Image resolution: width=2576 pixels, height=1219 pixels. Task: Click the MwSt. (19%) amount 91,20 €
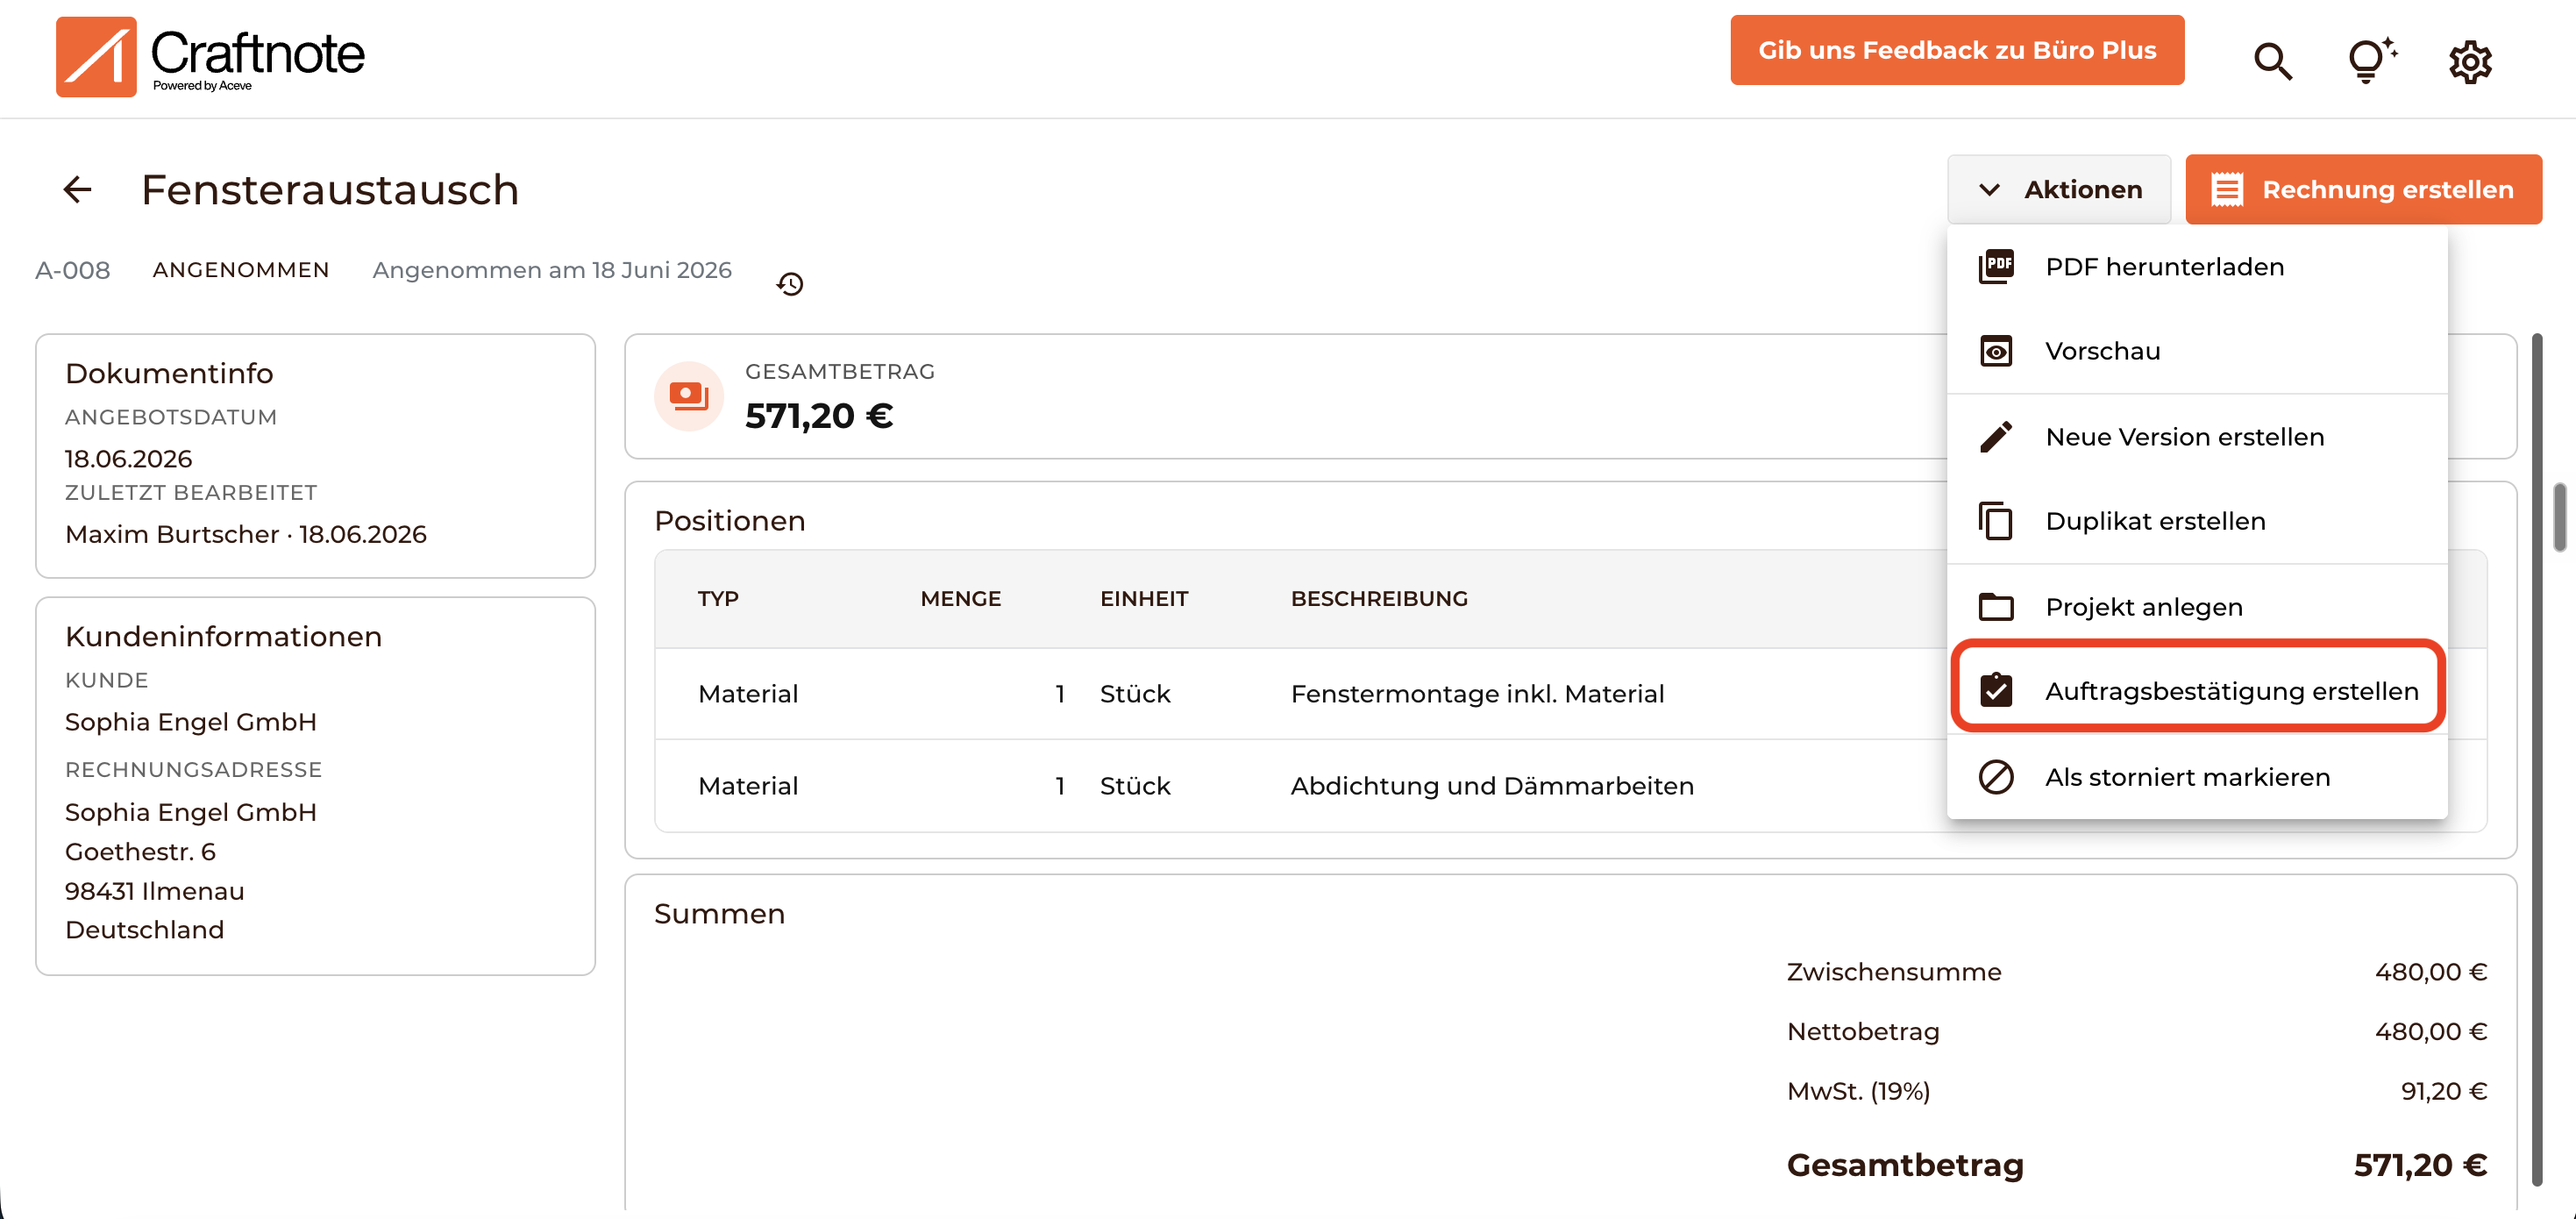click(x=2444, y=1091)
